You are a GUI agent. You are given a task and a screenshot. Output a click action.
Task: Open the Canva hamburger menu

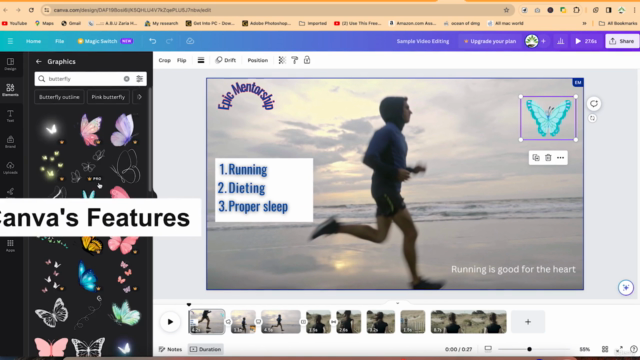(x=10, y=41)
